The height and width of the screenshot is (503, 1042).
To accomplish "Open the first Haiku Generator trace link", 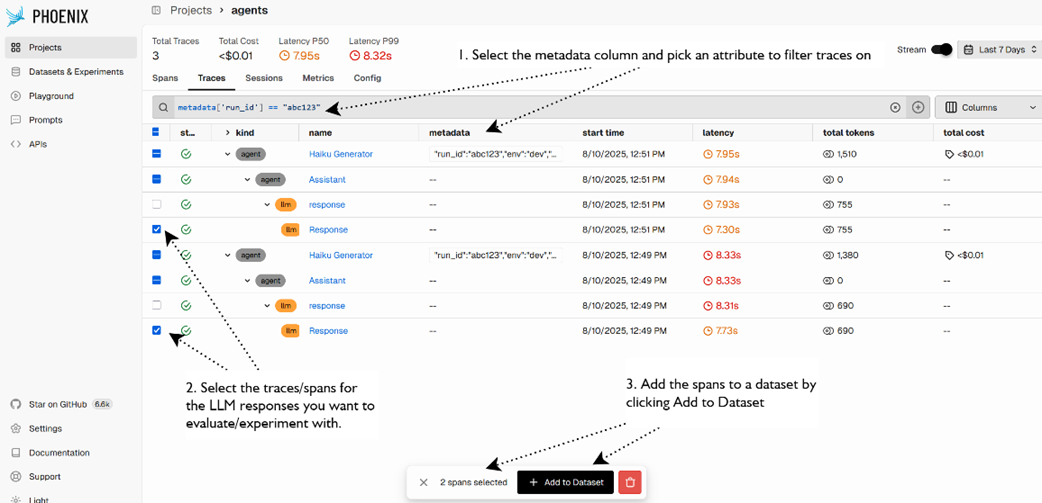I will pos(340,154).
